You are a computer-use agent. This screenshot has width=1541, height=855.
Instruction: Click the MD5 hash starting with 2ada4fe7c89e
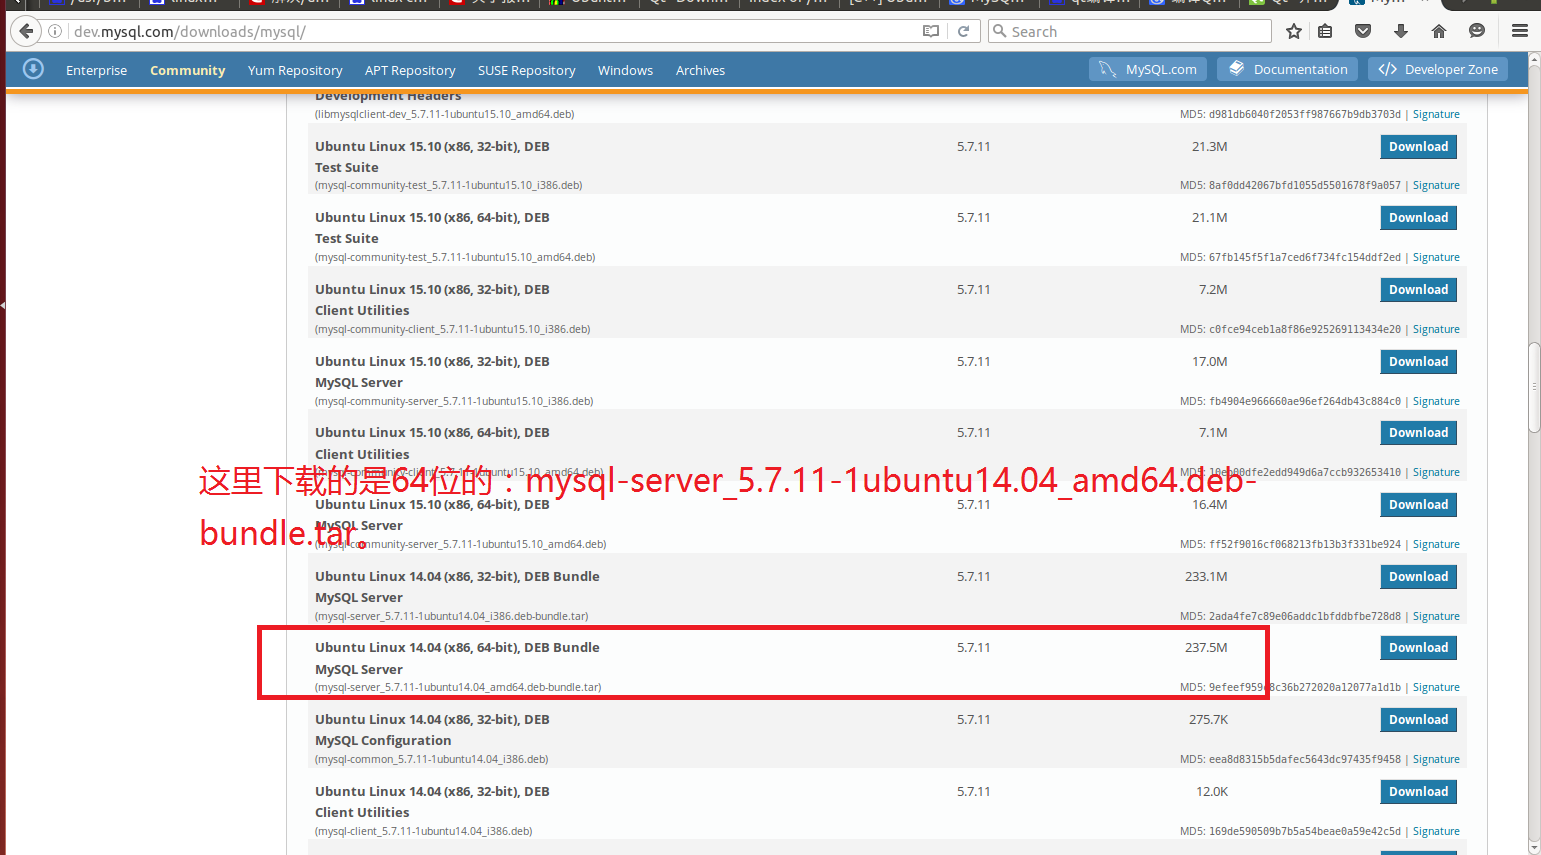[1305, 616]
